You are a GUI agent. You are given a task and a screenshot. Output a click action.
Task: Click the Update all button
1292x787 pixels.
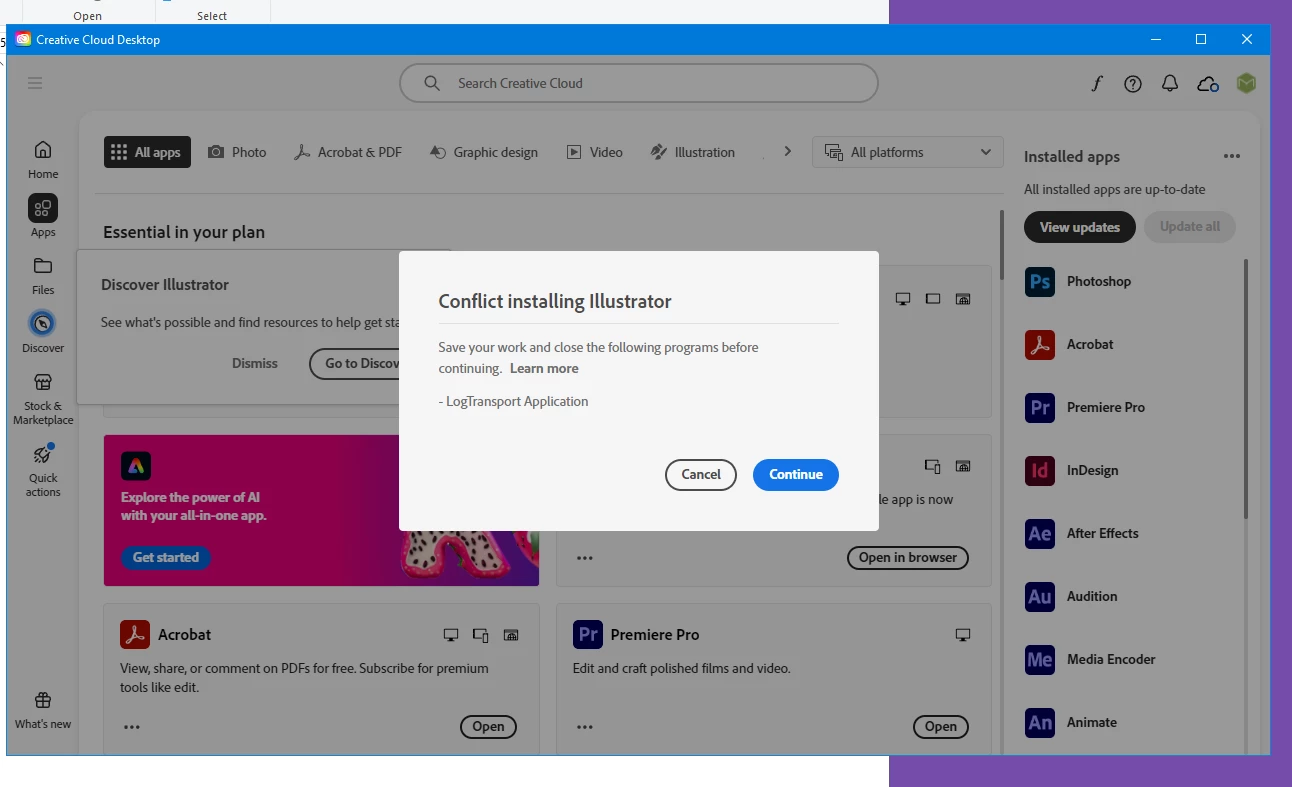click(x=1190, y=227)
